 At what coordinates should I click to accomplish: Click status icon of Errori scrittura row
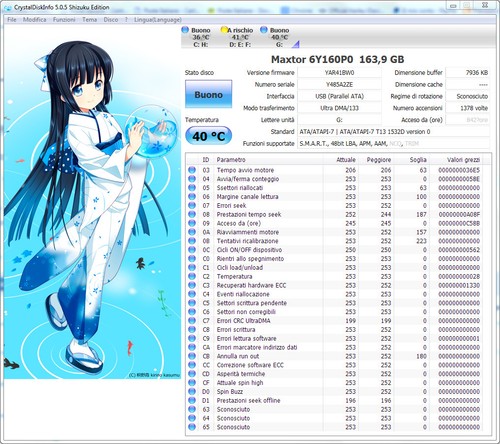(x=192, y=329)
